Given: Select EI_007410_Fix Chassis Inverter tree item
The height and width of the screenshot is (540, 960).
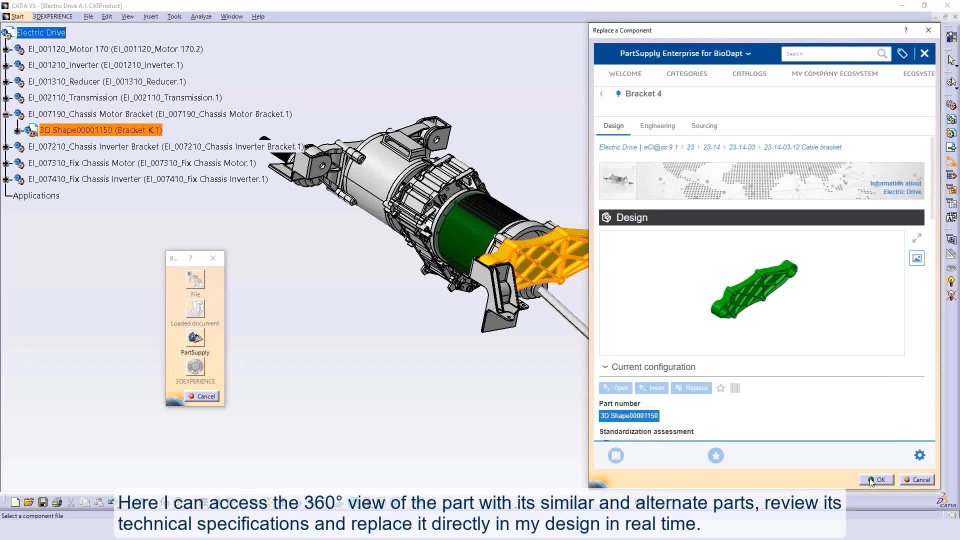Looking at the screenshot, I should click(x=148, y=179).
